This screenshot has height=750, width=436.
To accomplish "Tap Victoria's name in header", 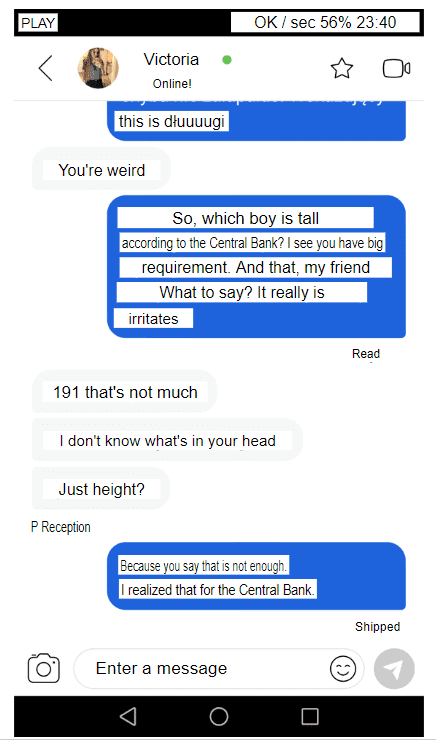I will coord(171,59).
